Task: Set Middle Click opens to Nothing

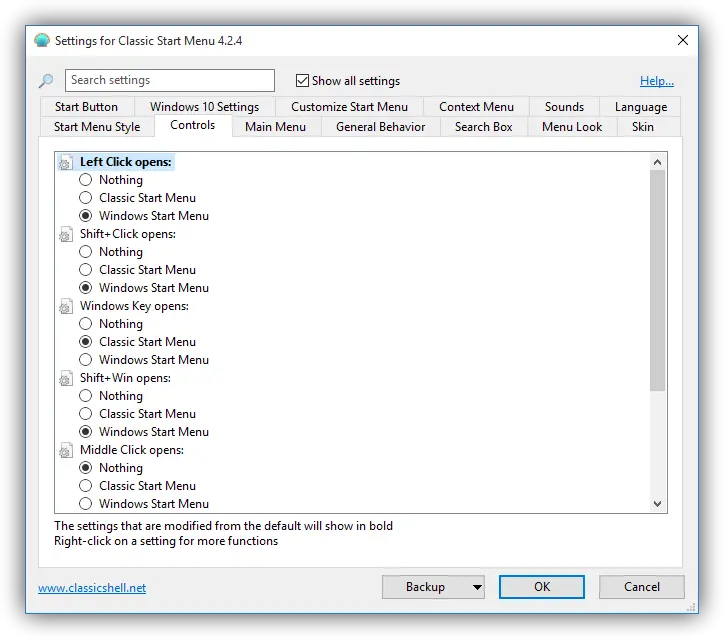Action: pyautogui.click(x=85, y=468)
